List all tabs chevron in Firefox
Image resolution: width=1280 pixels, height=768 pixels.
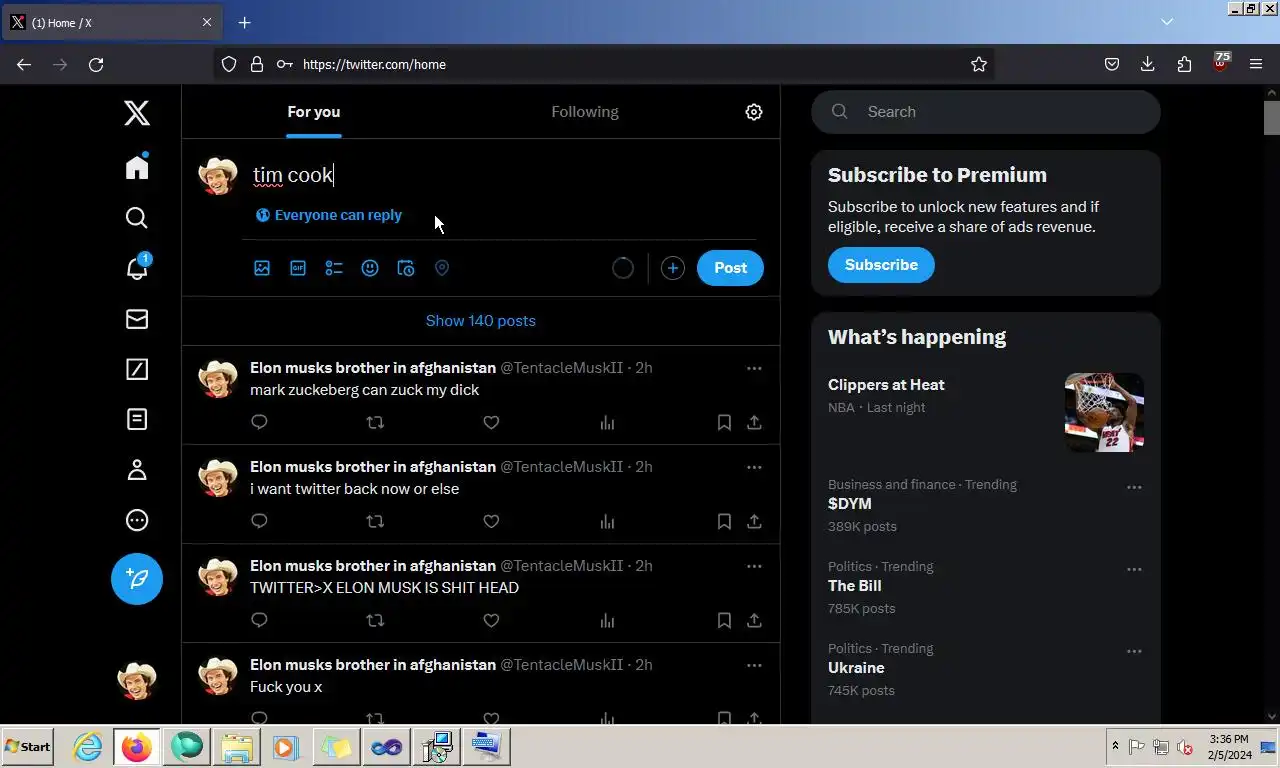tap(1167, 21)
